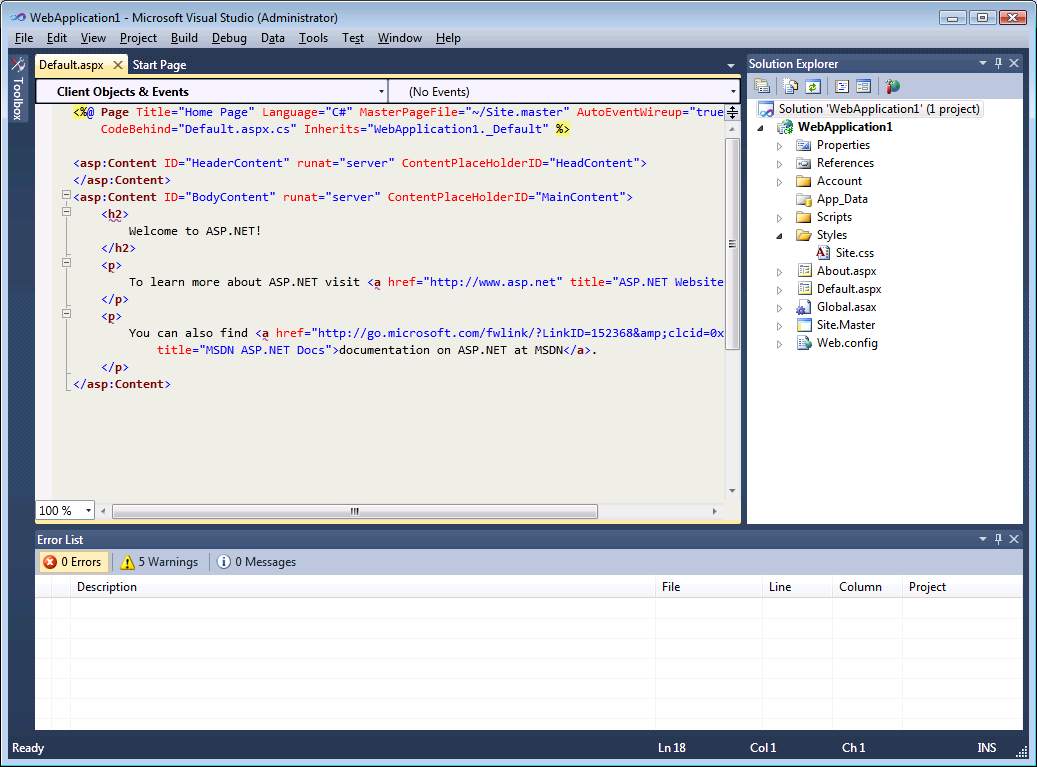Open the 100 % zoom level combo box
1037x767 pixels.
click(x=65, y=510)
